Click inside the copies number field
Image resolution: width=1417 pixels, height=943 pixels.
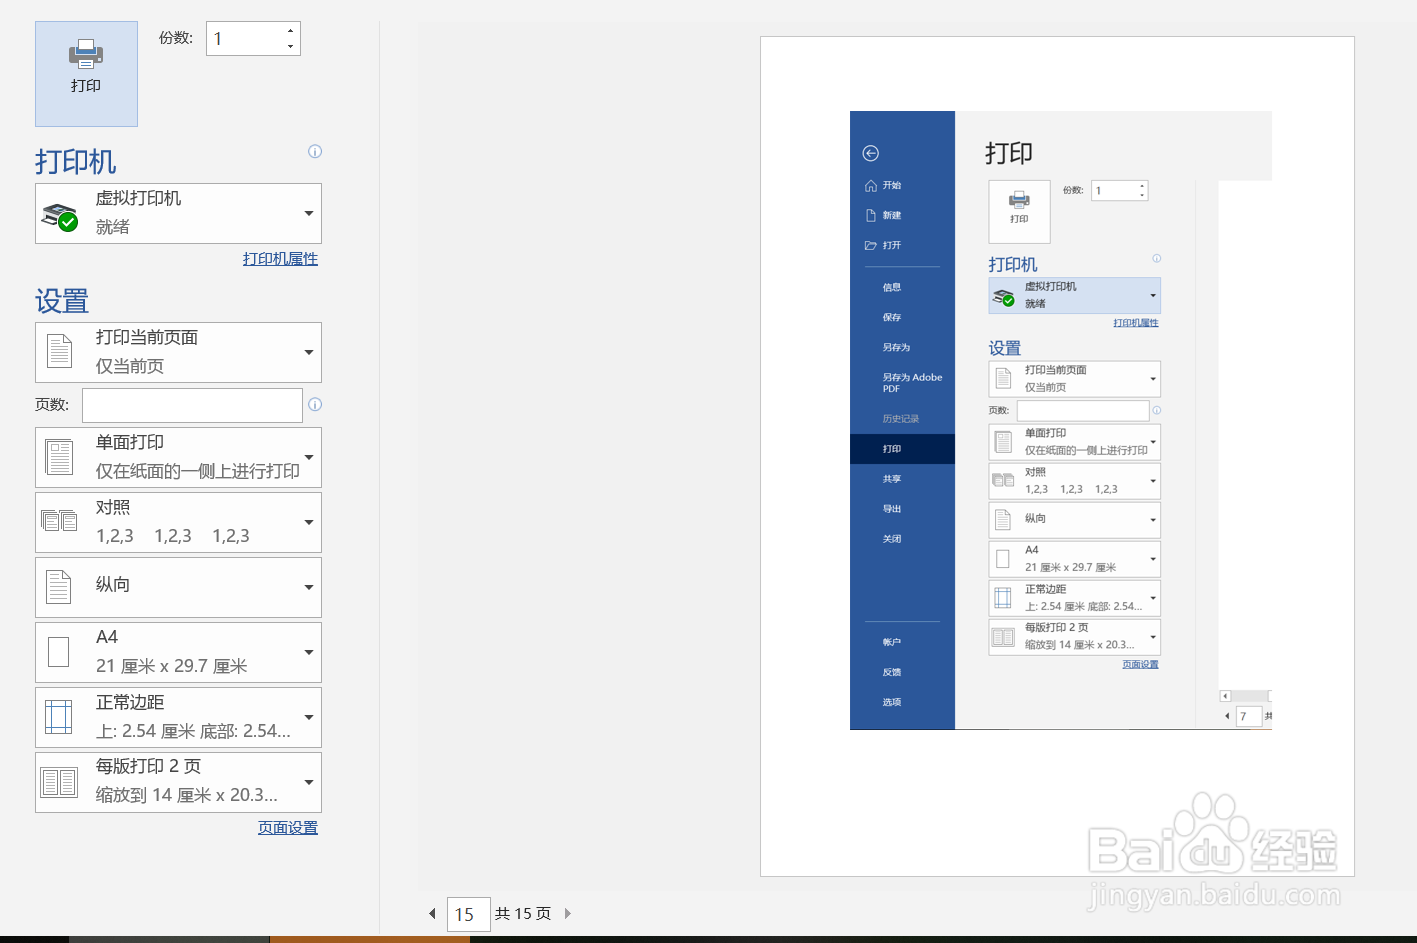[x=245, y=39]
